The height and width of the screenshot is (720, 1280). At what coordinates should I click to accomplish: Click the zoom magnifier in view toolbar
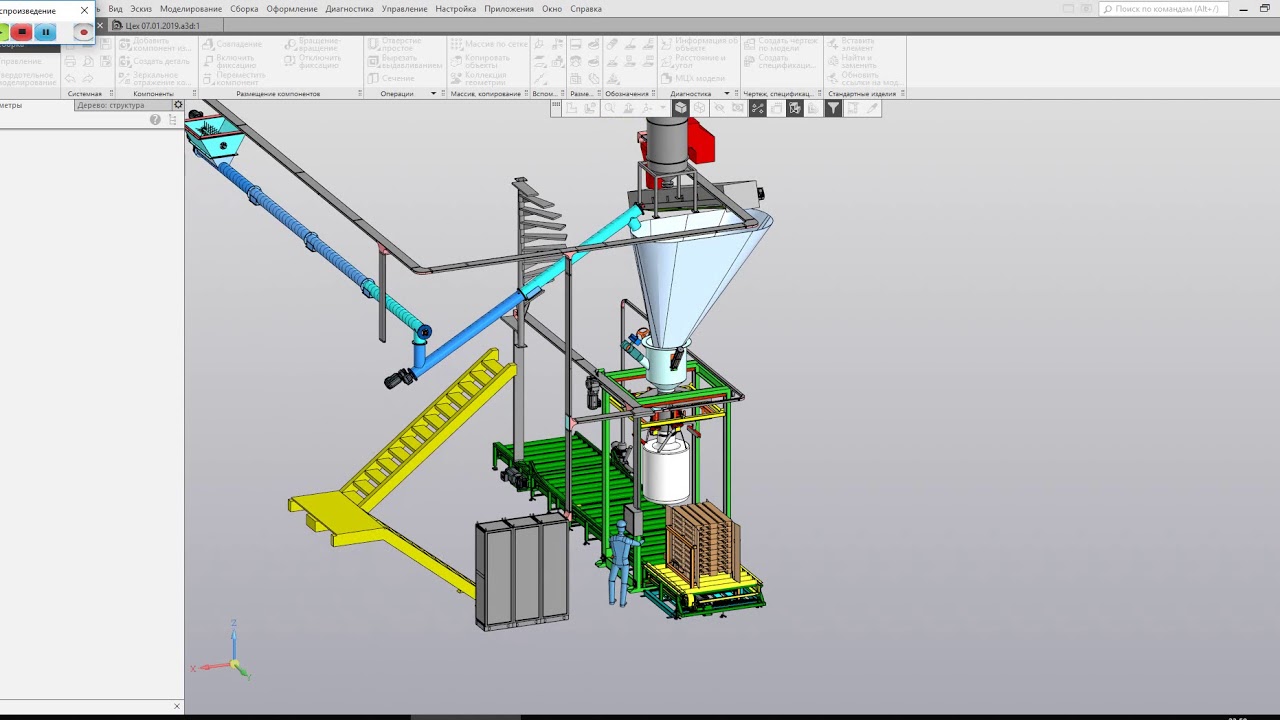[609, 108]
